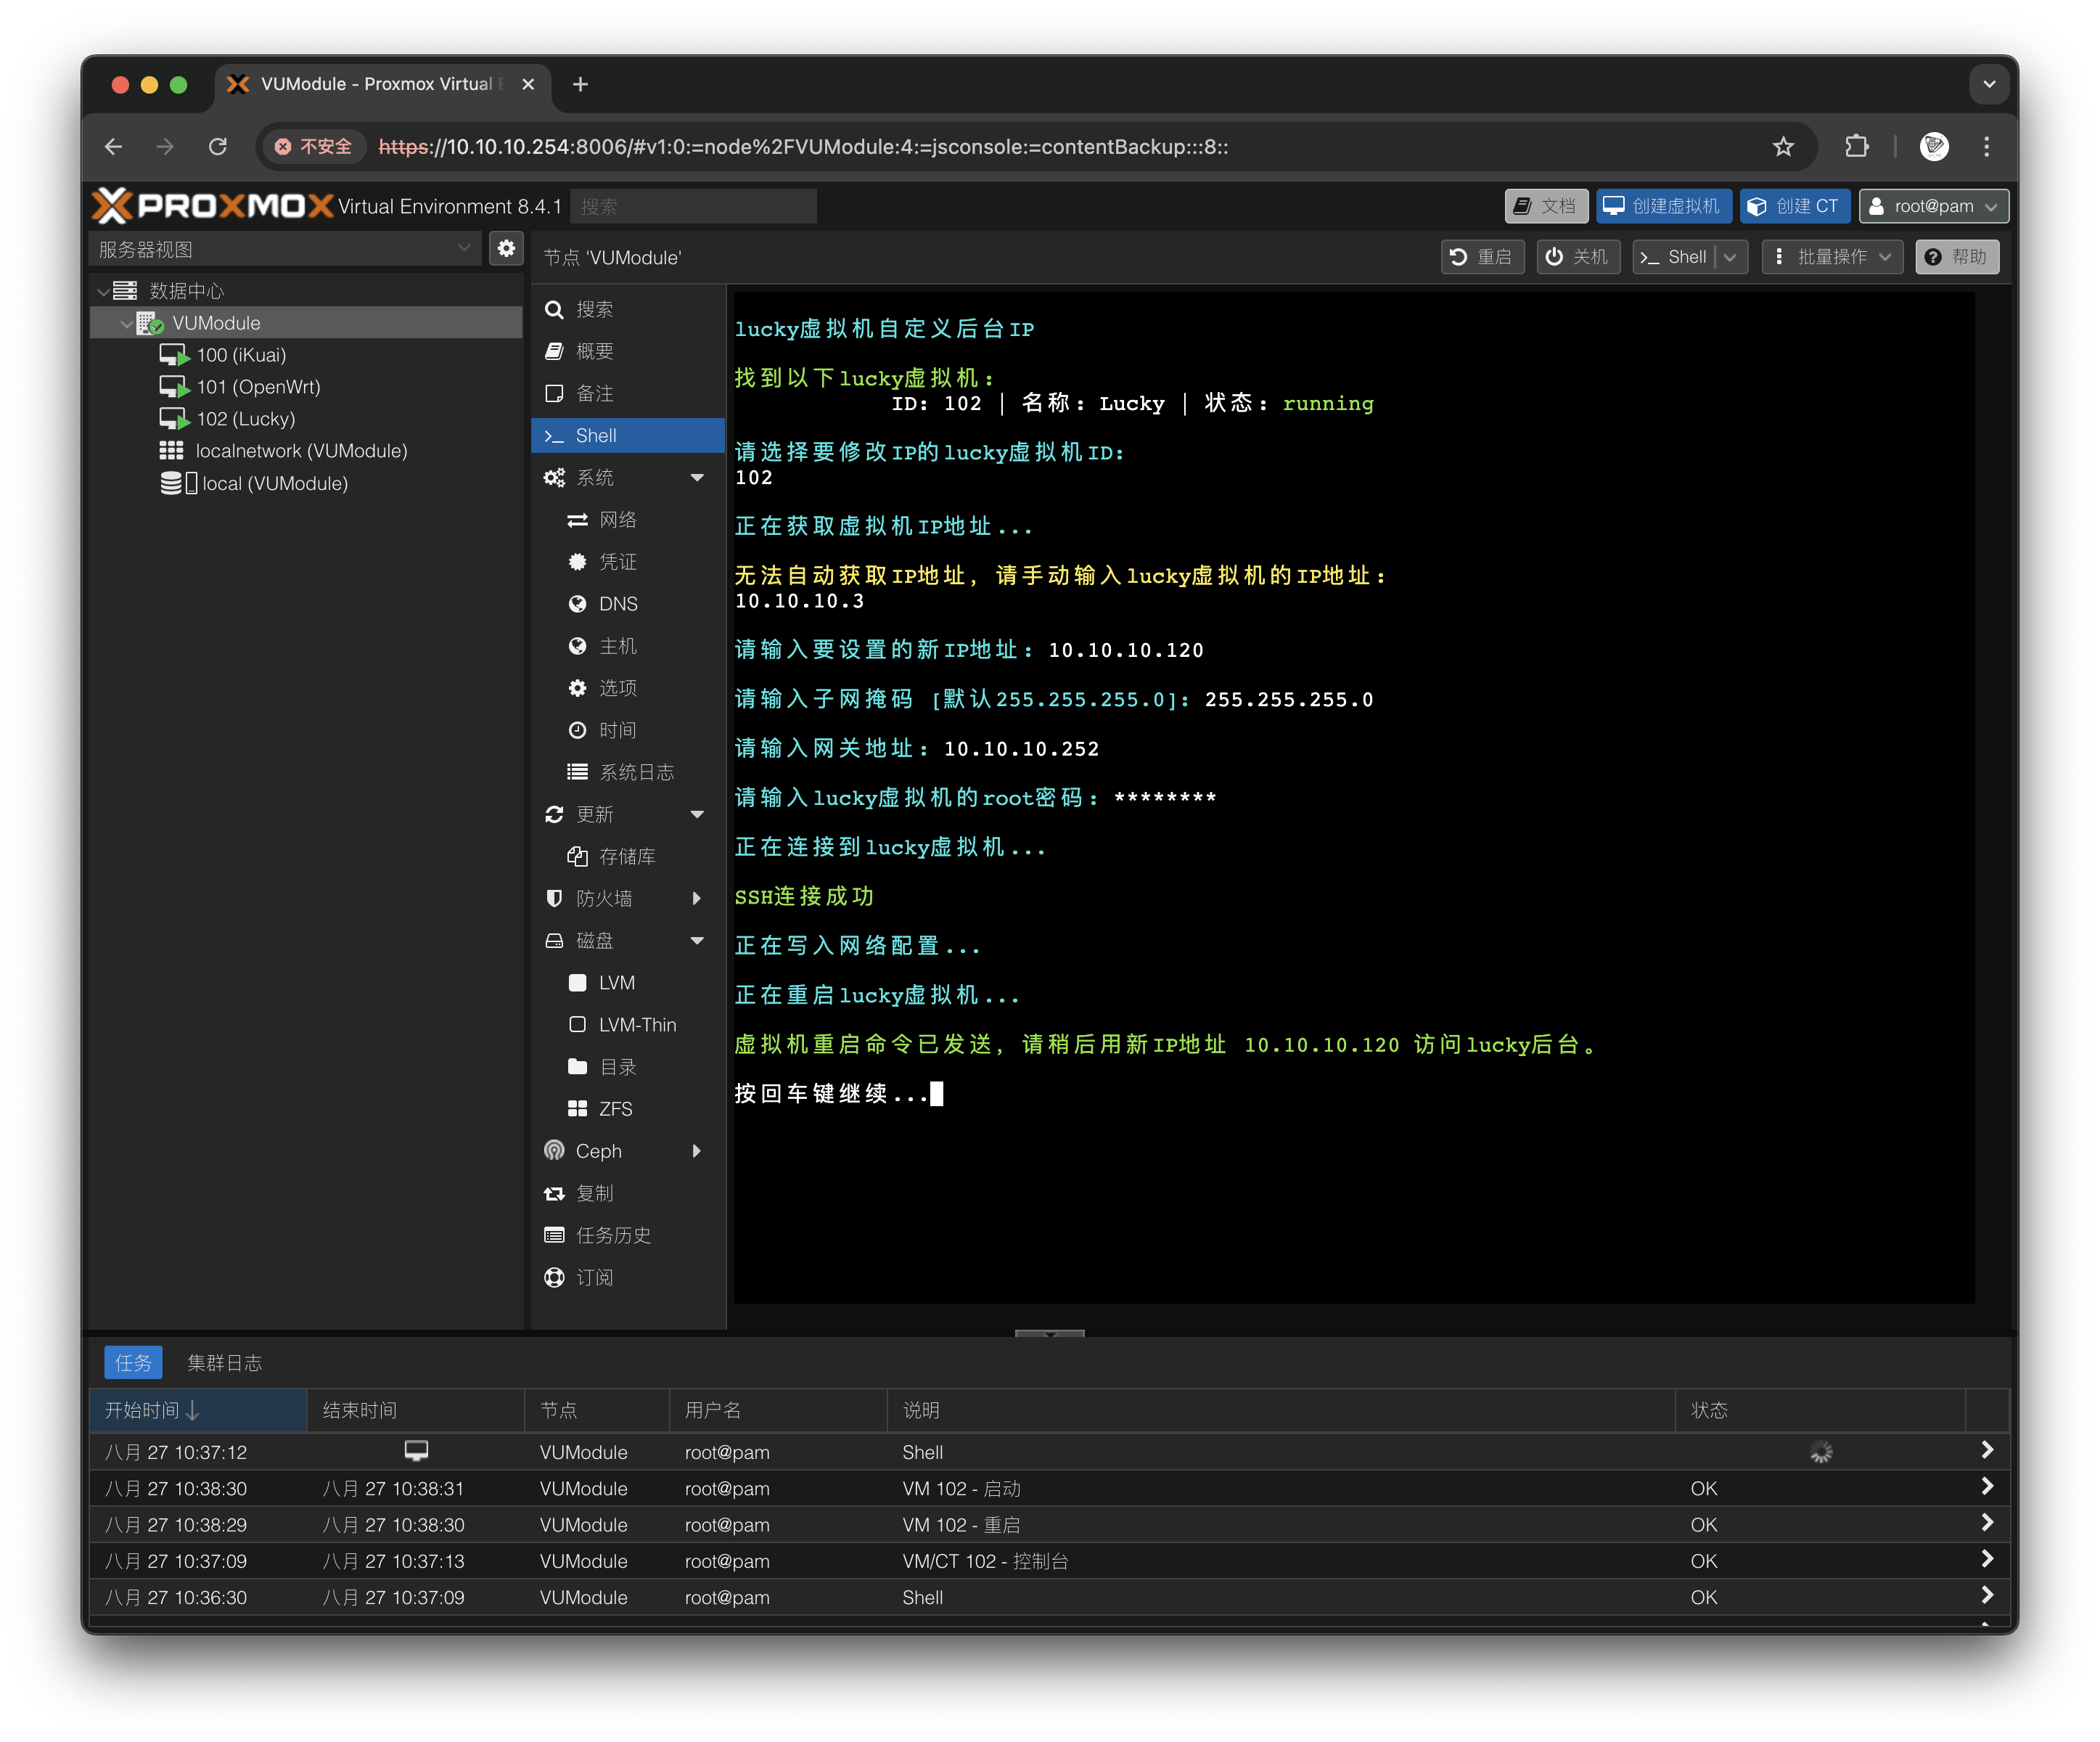Collapse the 系统 section arrow
Viewport: 2100px width, 1742px height.
697,478
